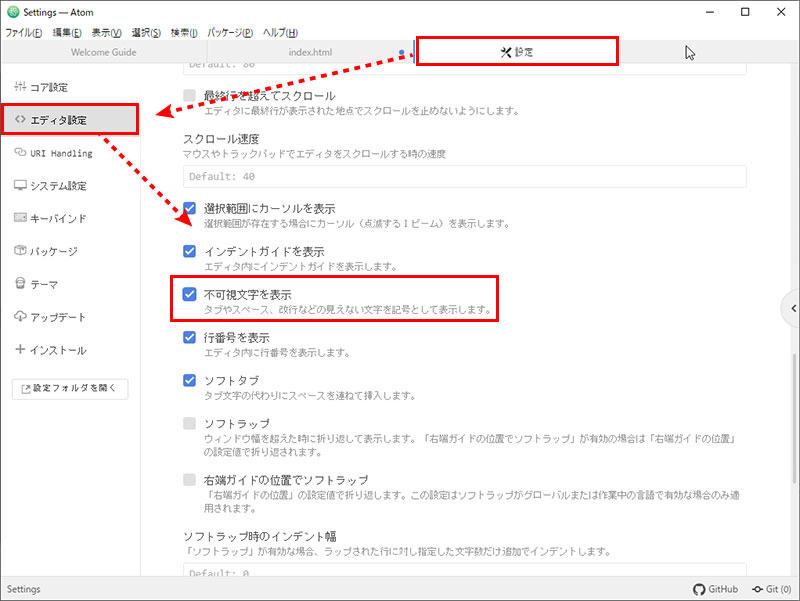Screen dimensions: 800x601
Task: Uncheck 選択範囲にカーソルを表示 checkbox
Action: (189, 208)
